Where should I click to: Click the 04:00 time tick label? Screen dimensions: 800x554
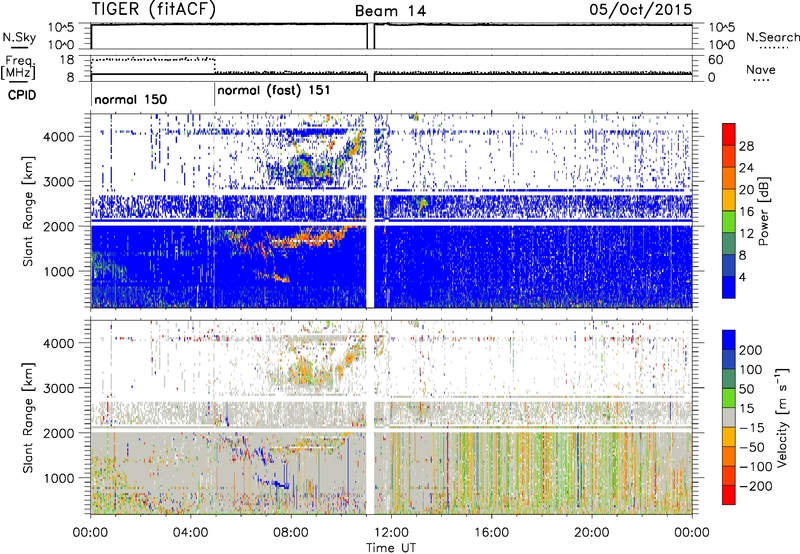click(191, 533)
